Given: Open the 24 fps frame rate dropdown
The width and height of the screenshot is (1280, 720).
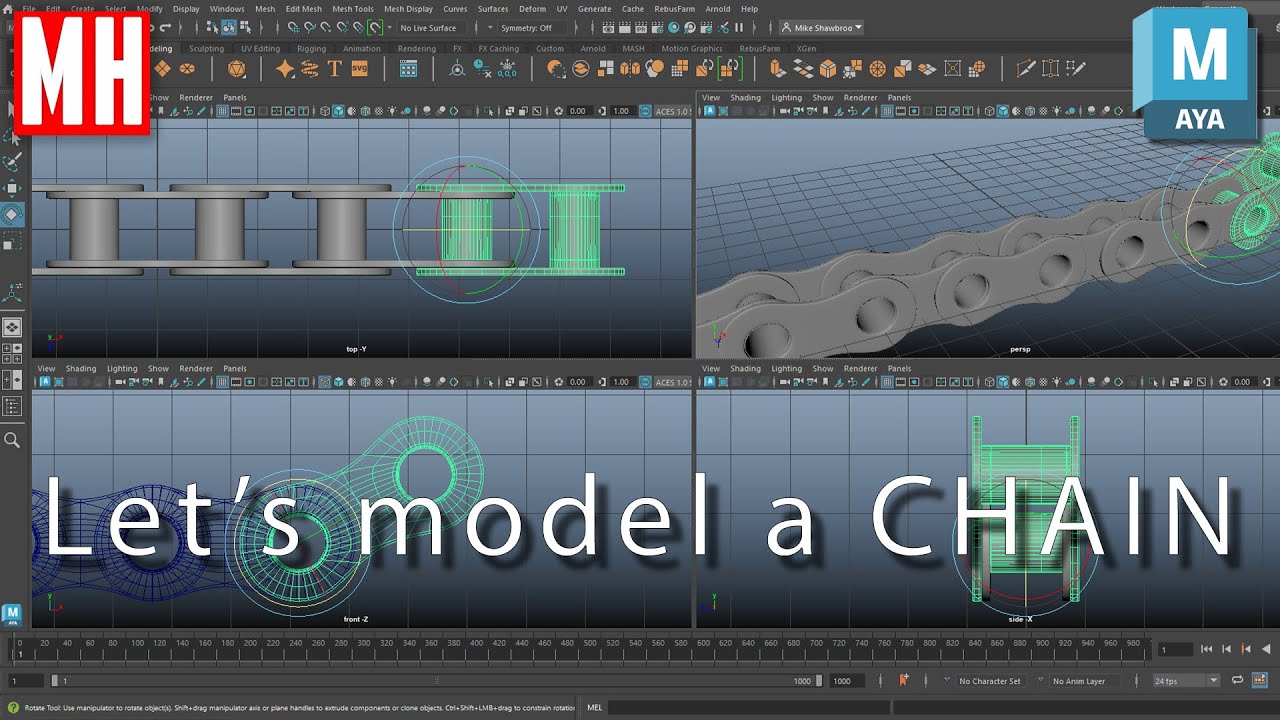Looking at the screenshot, I should 1186,681.
